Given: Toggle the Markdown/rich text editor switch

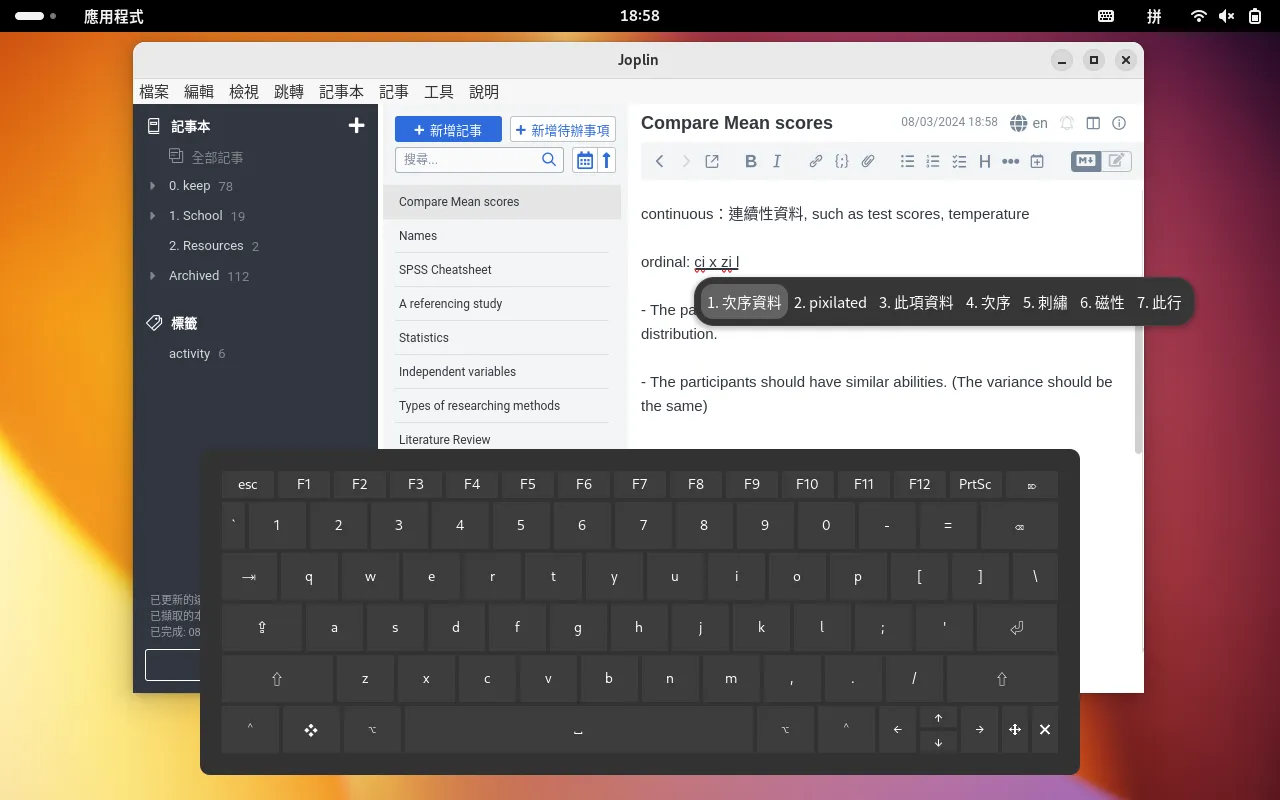Looking at the screenshot, I should (1100, 161).
